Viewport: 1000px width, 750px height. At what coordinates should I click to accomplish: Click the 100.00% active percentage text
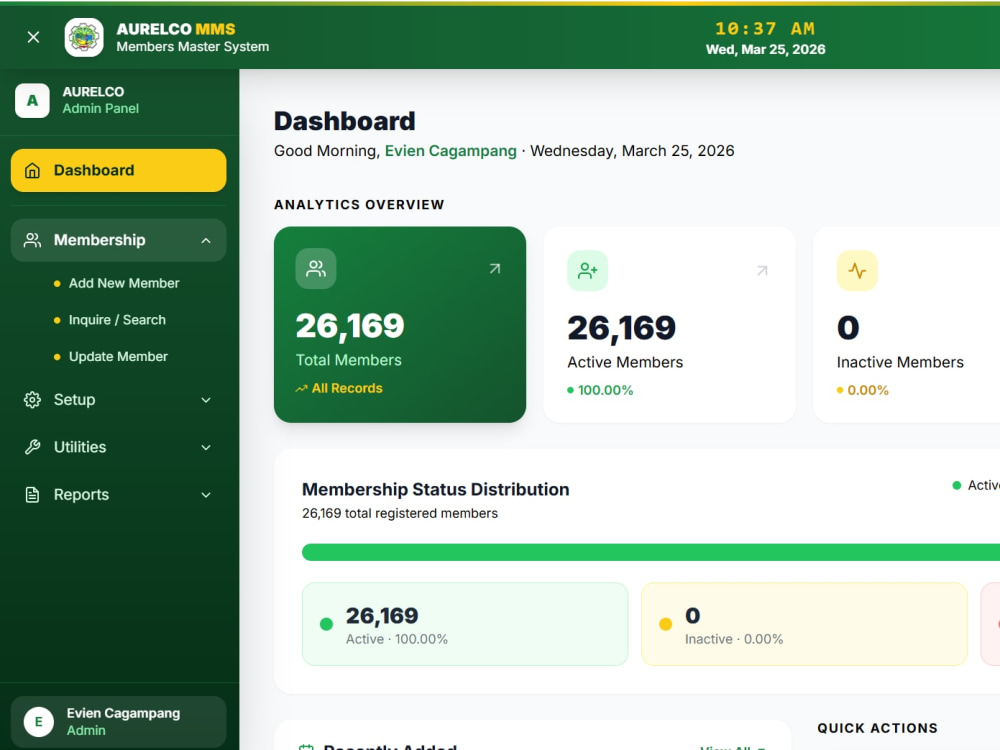[605, 390]
